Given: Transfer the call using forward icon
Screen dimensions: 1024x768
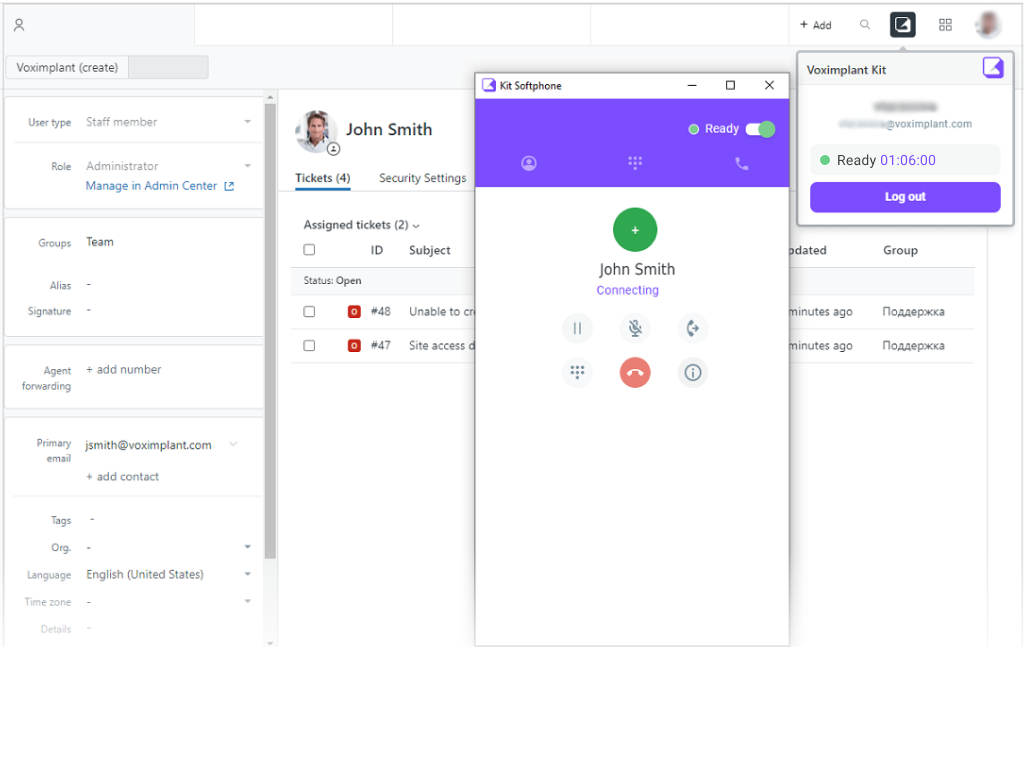Looking at the screenshot, I should point(692,328).
